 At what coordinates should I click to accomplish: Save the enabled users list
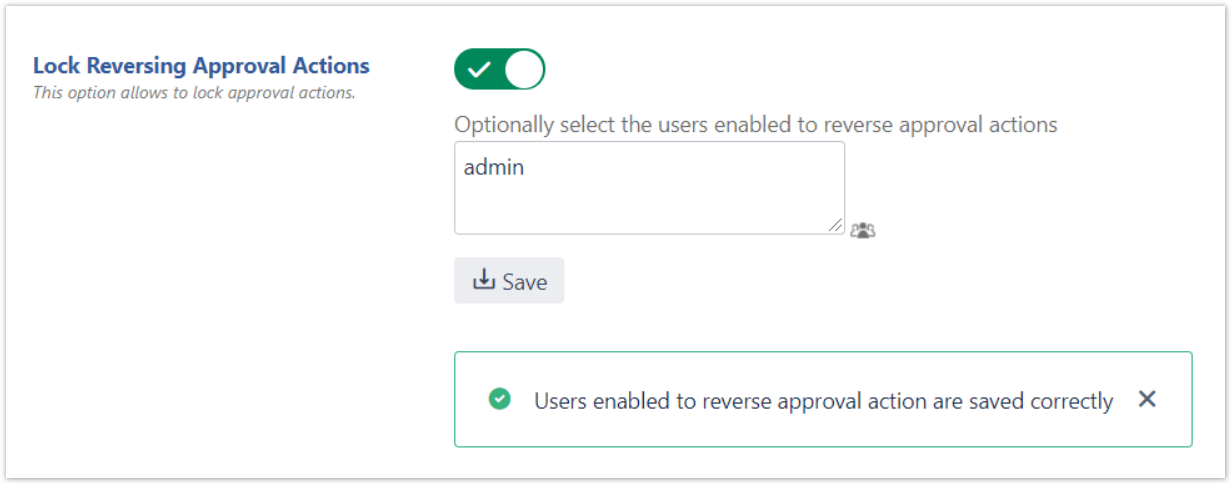click(x=509, y=281)
